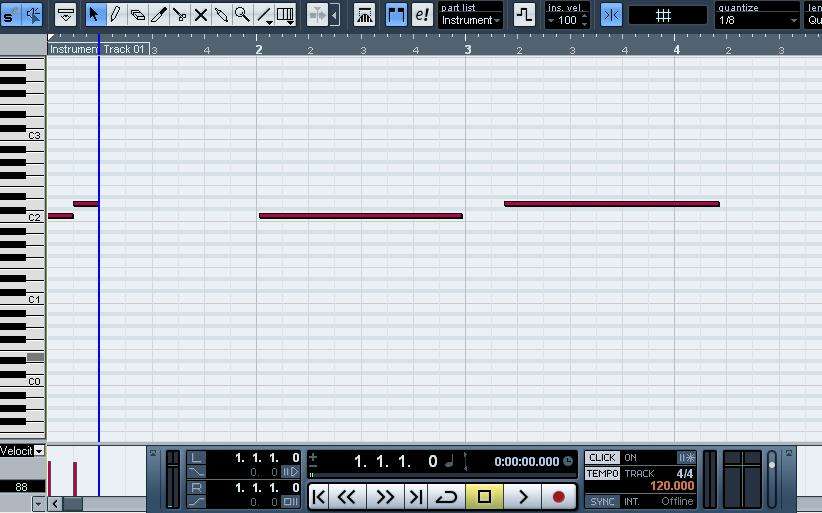
Task: Click the scrollbar left arrow
Action: coord(55,504)
